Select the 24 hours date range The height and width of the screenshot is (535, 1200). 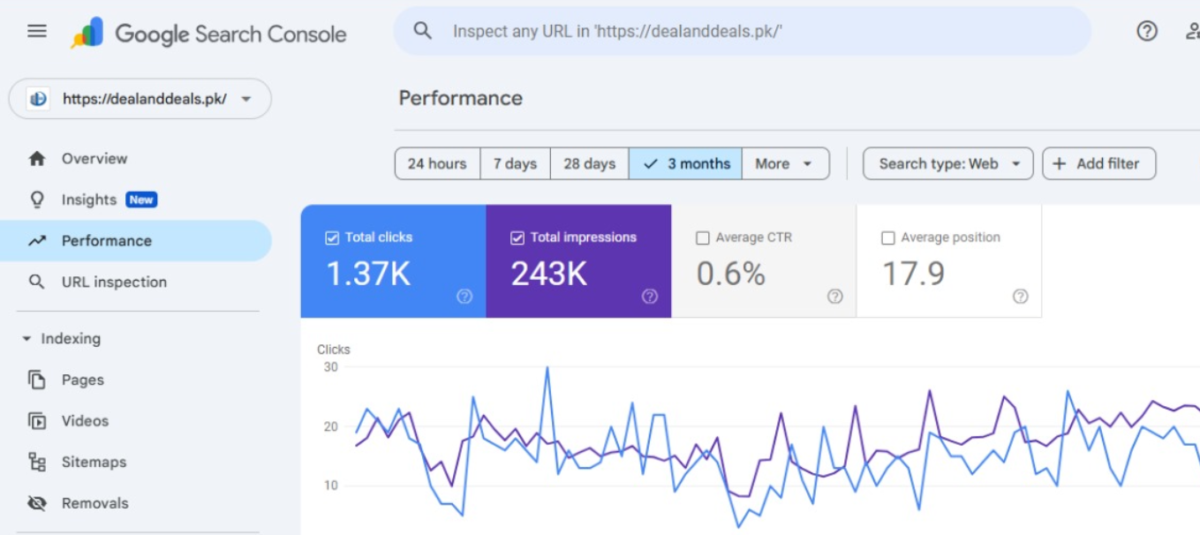pos(437,164)
